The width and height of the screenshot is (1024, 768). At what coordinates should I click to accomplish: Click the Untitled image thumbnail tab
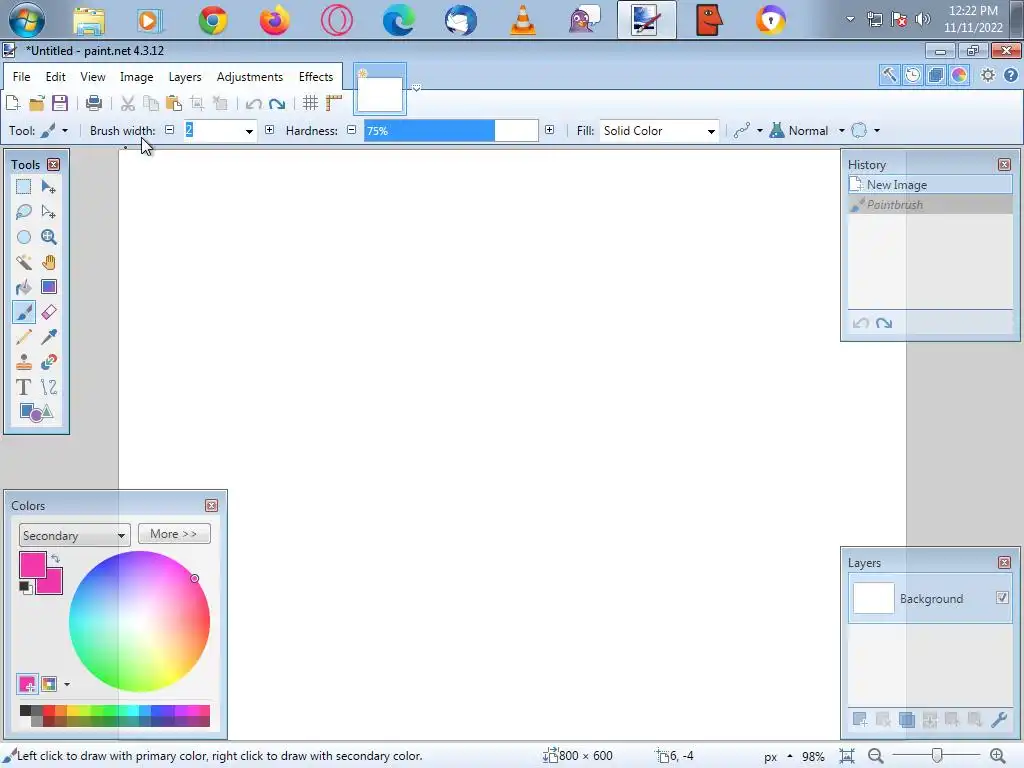380,89
